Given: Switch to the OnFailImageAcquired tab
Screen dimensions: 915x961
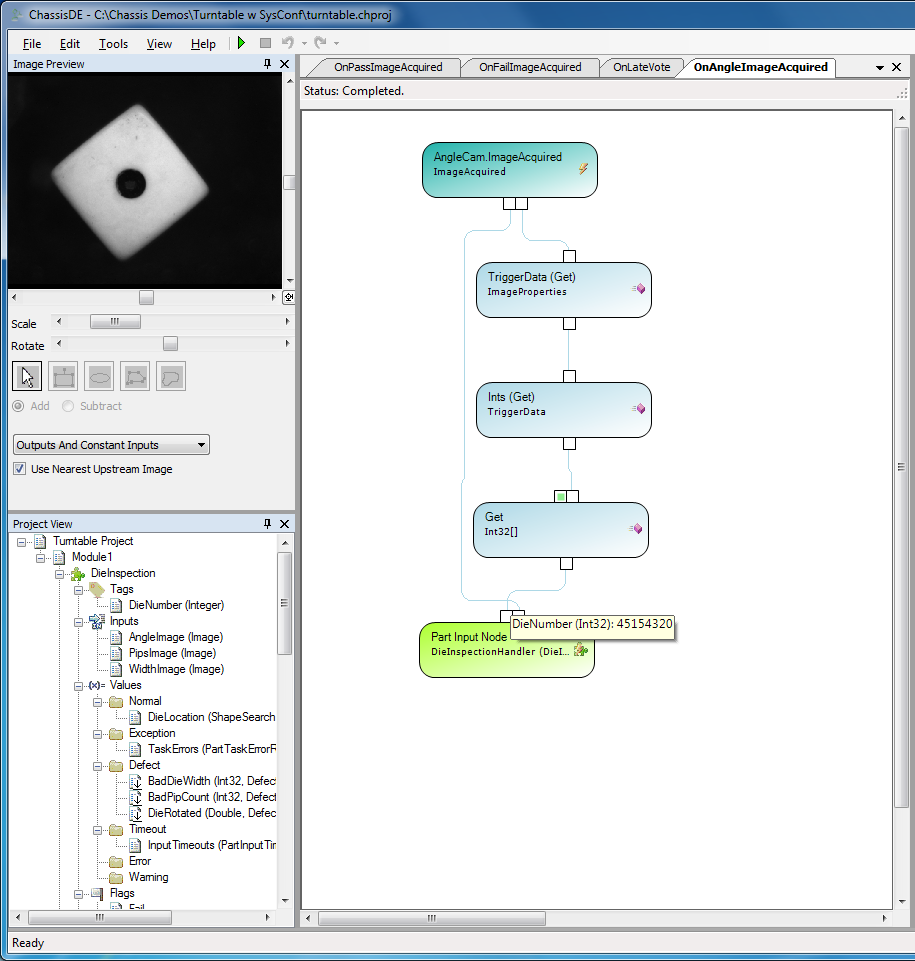Looking at the screenshot, I should [529, 67].
